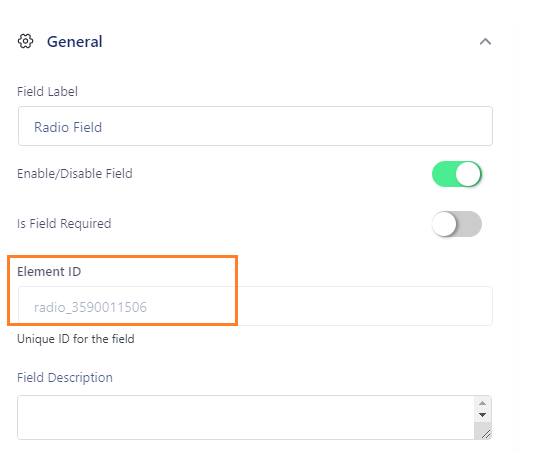Click the Radio Field text value

(68, 127)
